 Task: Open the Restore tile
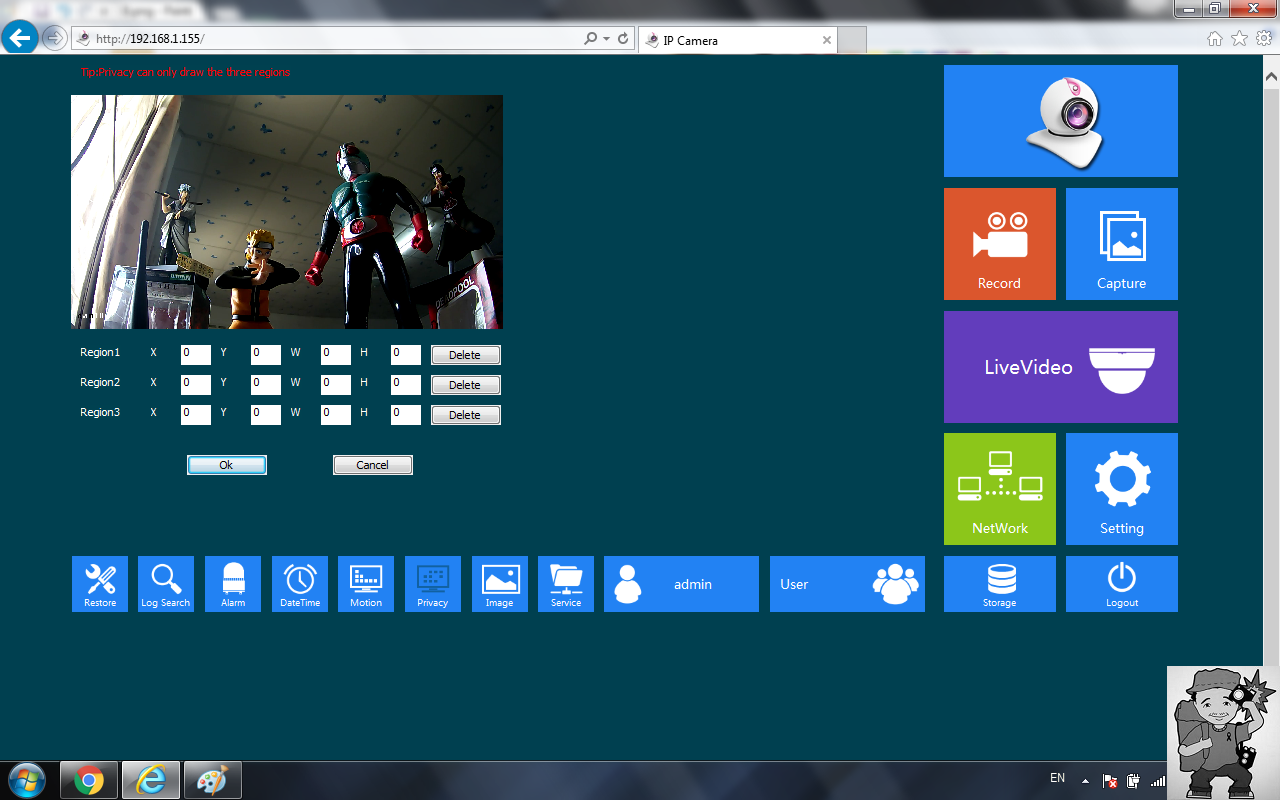100,584
